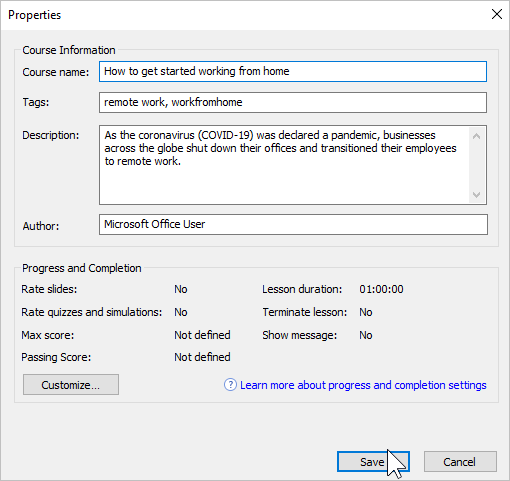The height and width of the screenshot is (481, 510).
Task: Click the description scrollbar up arrow
Action: [x=476, y=136]
